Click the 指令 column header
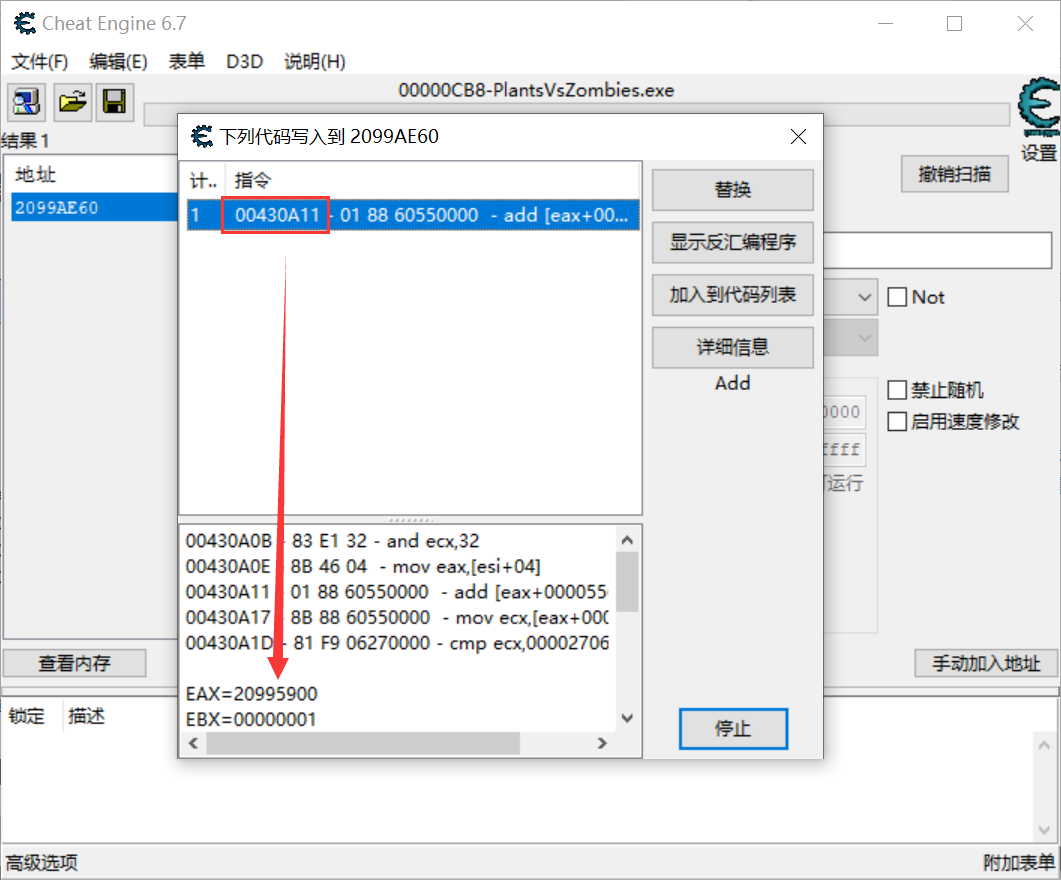The height and width of the screenshot is (880, 1061). click(253, 181)
